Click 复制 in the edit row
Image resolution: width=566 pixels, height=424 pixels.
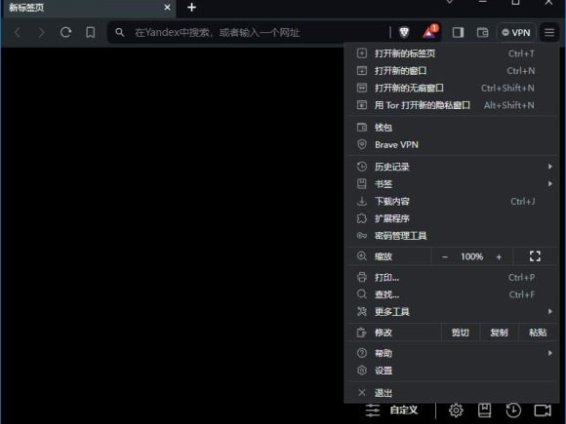[x=499, y=333]
